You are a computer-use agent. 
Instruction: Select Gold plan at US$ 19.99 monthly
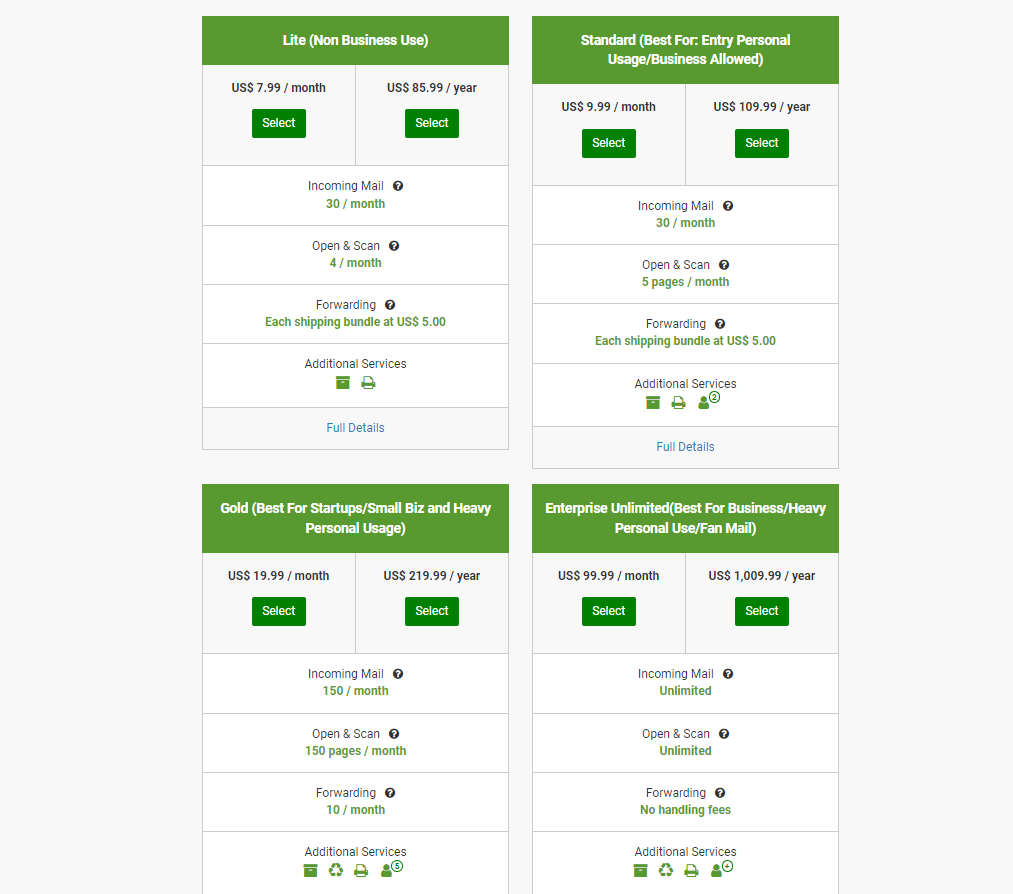coord(278,611)
